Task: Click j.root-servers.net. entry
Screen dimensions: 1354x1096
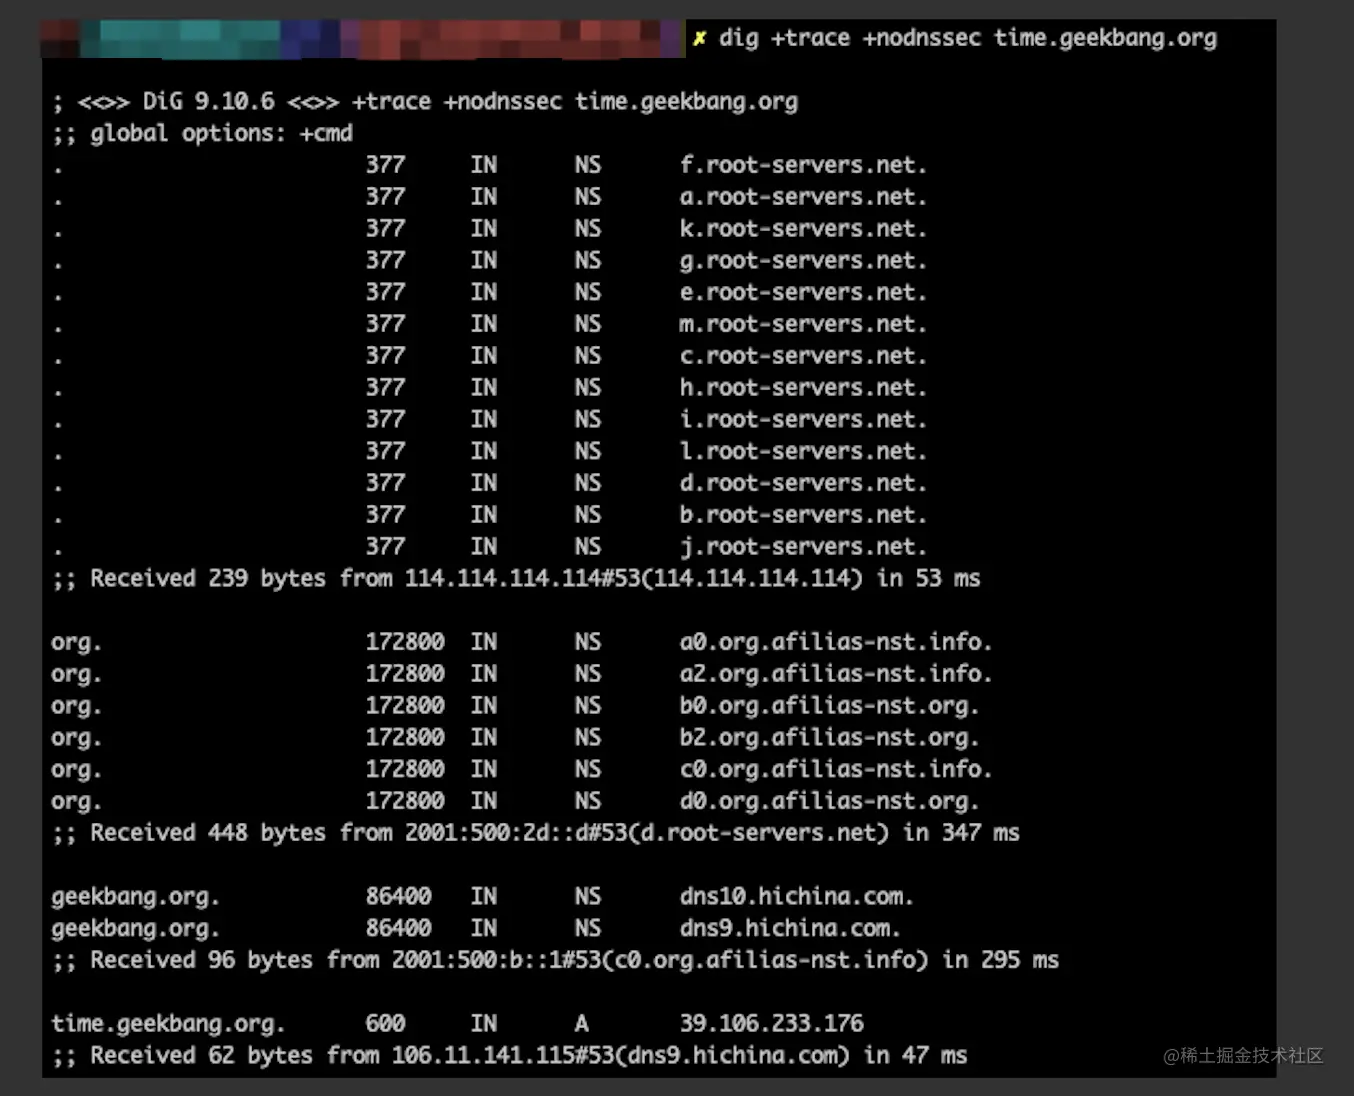Action: [803, 547]
